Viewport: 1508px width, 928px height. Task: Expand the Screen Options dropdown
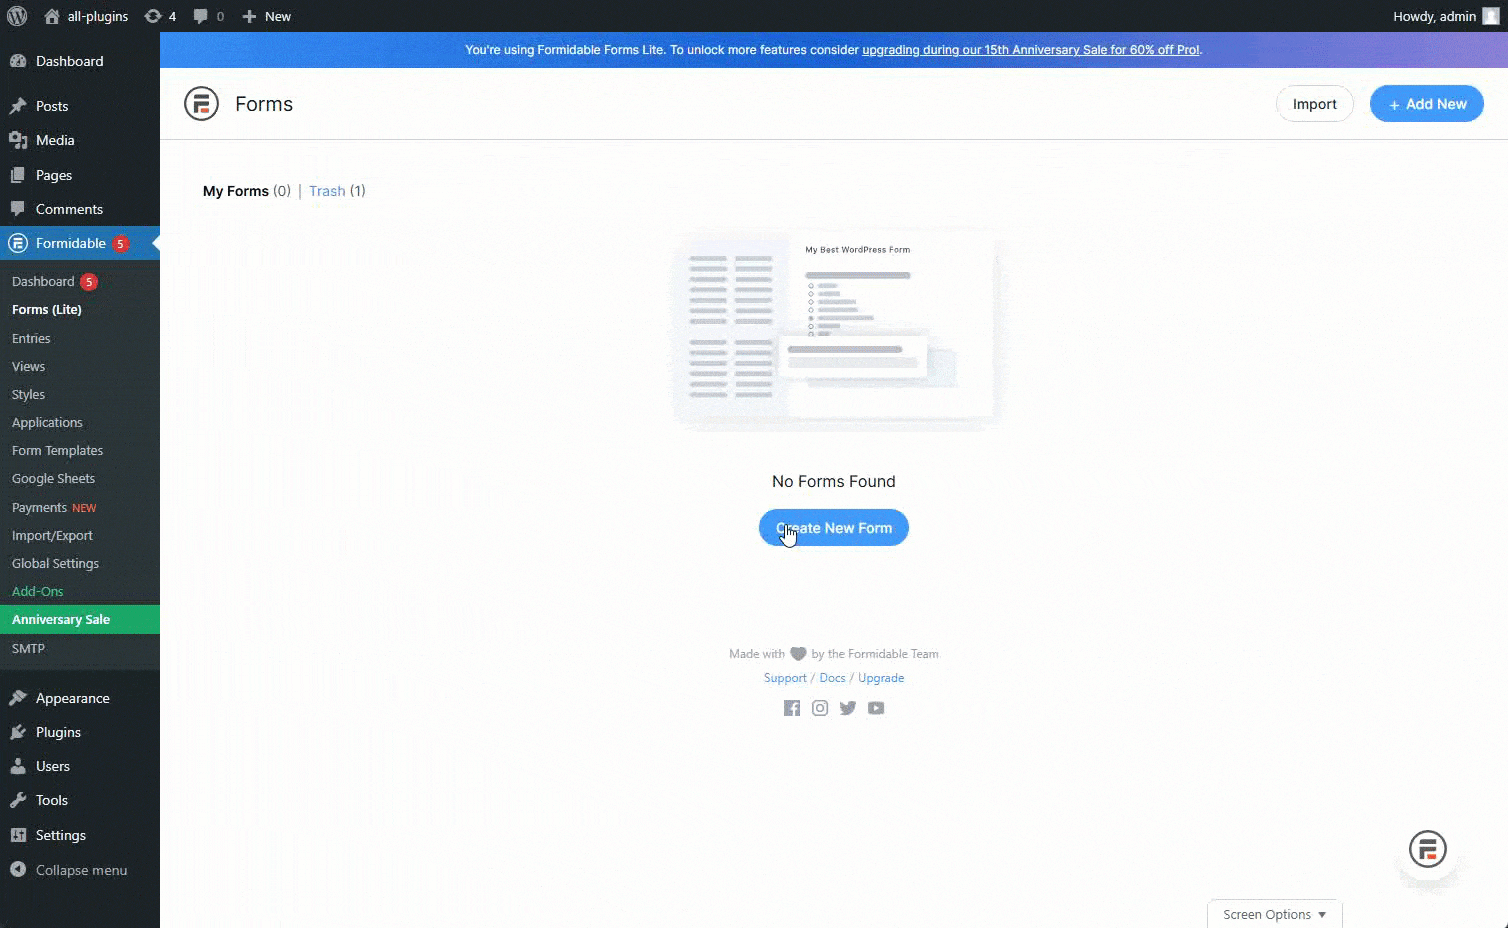coord(1274,914)
